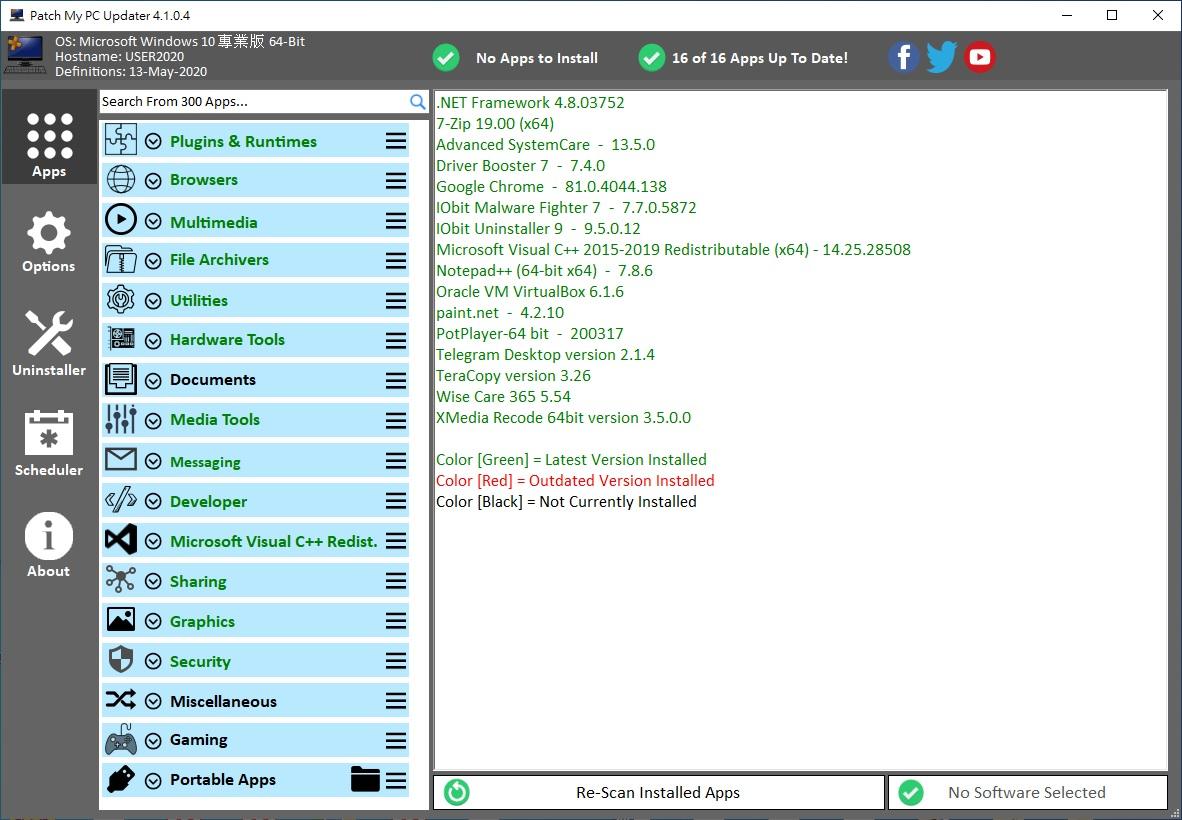Click the 16 of 16 Apps Up To Date status

pyautogui.click(x=743, y=58)
